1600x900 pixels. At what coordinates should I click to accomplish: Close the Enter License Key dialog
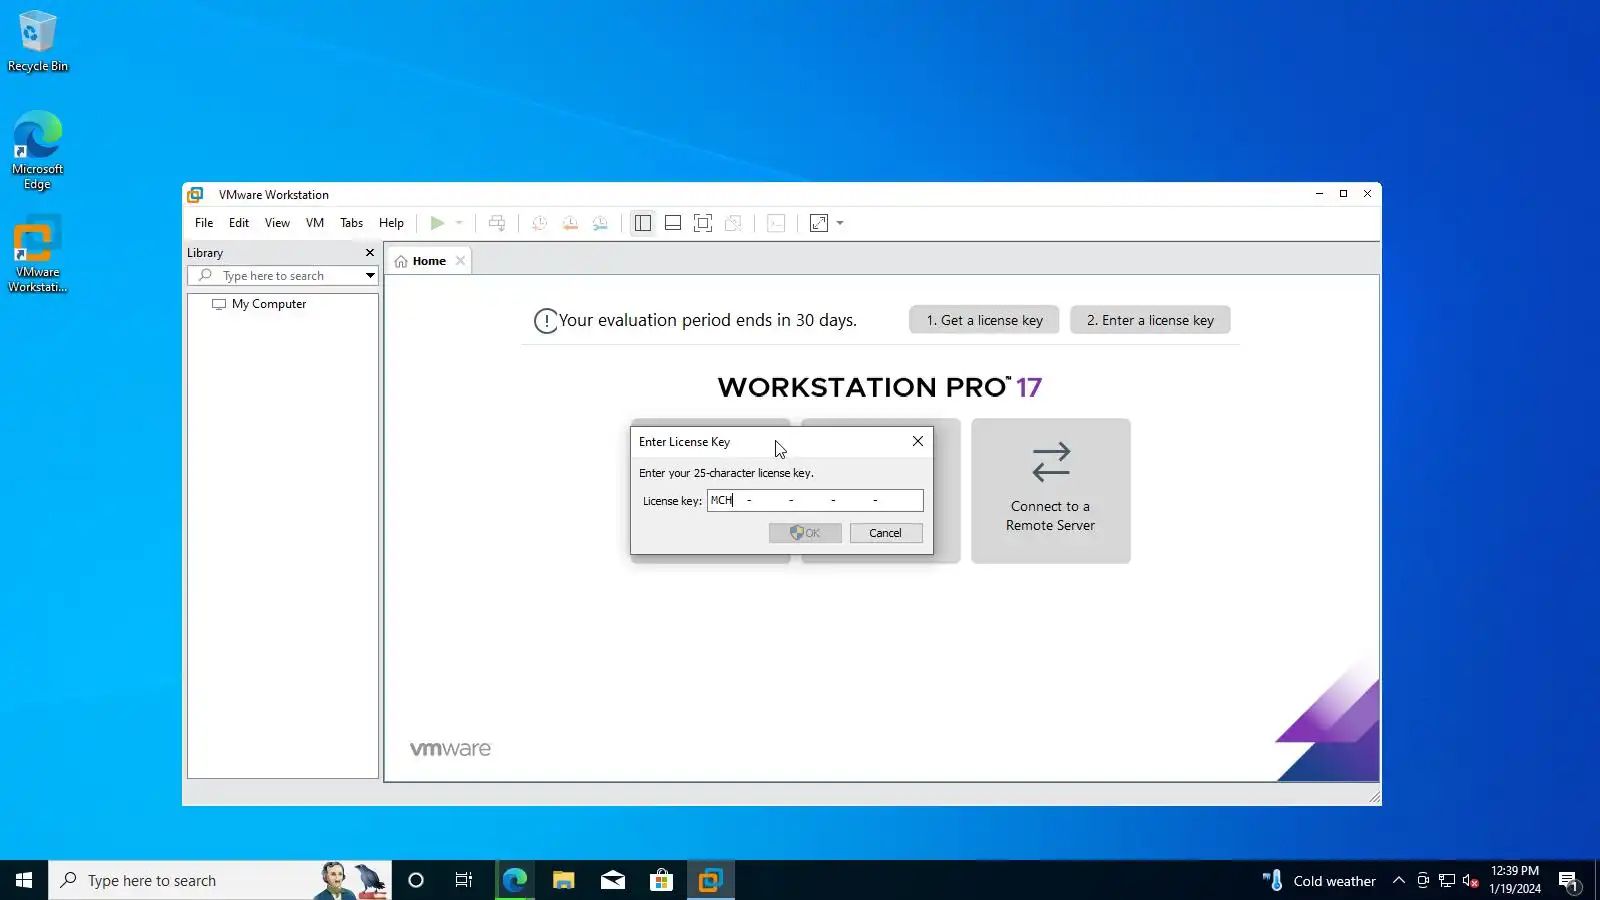point(918,441)
